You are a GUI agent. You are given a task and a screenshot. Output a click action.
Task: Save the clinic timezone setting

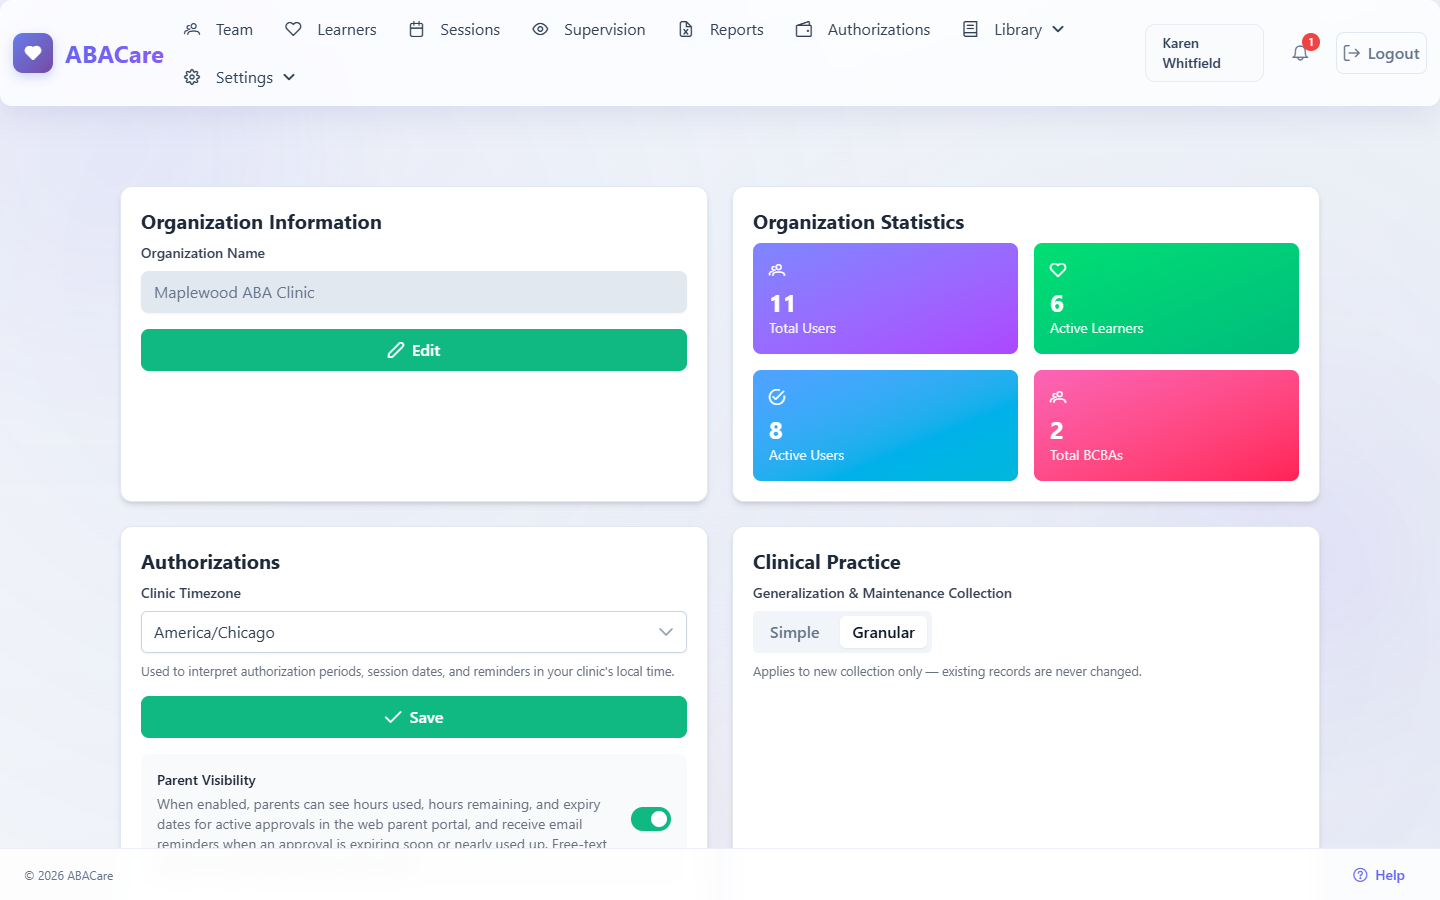(414, 717)
